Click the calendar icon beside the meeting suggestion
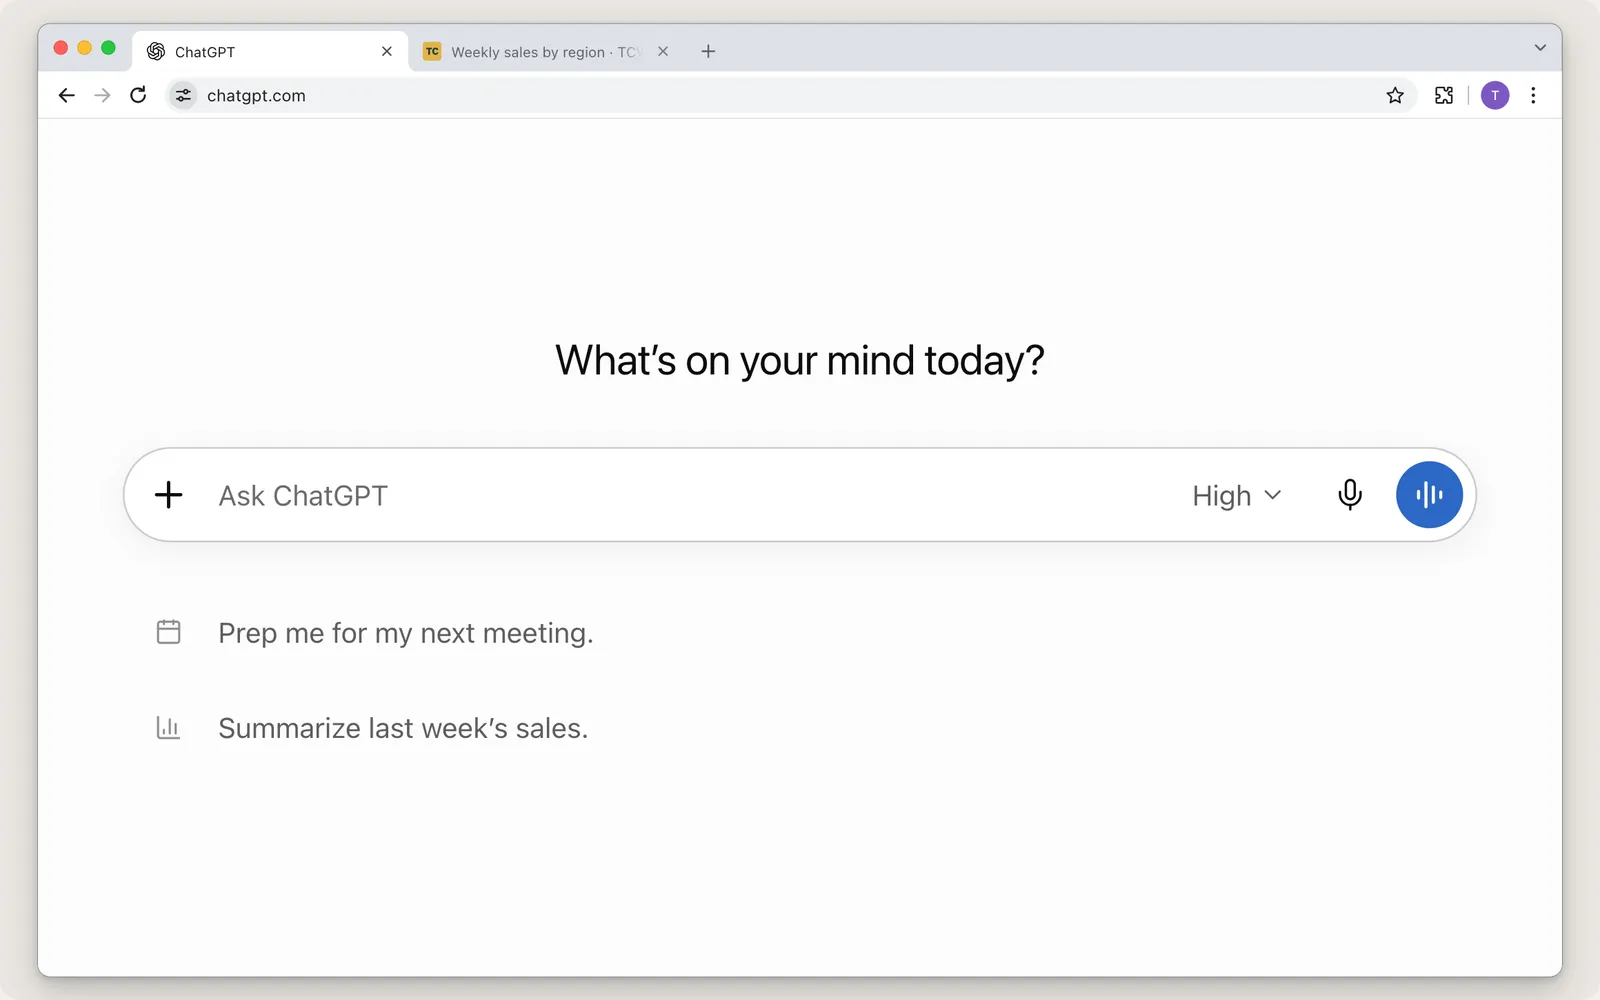The height and width of the screenshot is (1000, 1600). pyautogui.click(x=169, y=632)
